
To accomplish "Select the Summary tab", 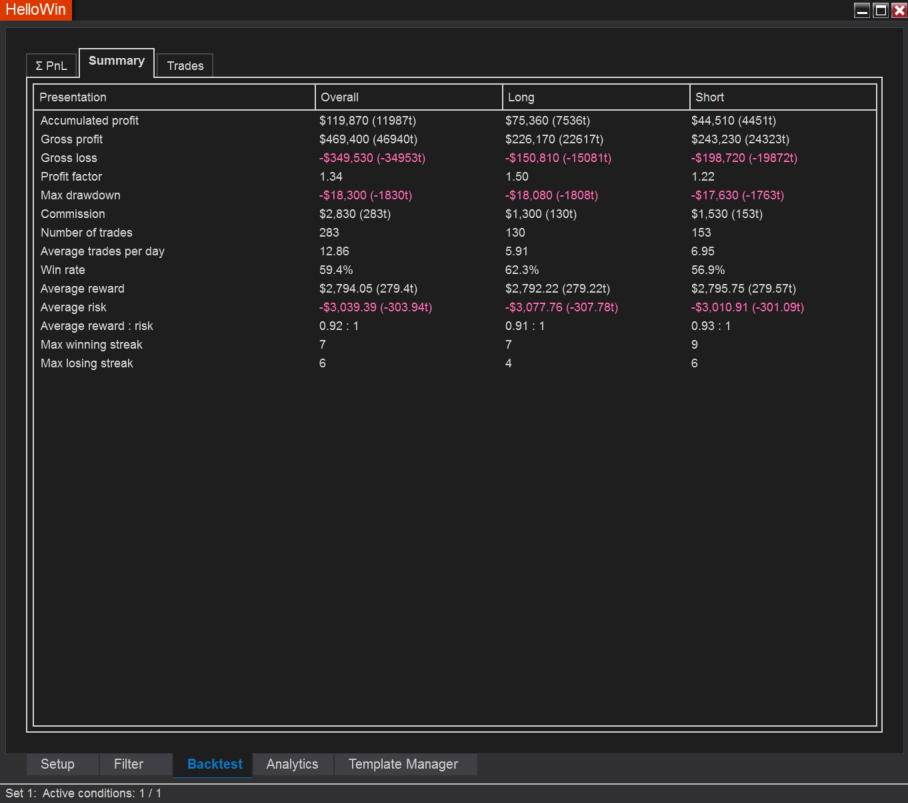I will 116,60.
